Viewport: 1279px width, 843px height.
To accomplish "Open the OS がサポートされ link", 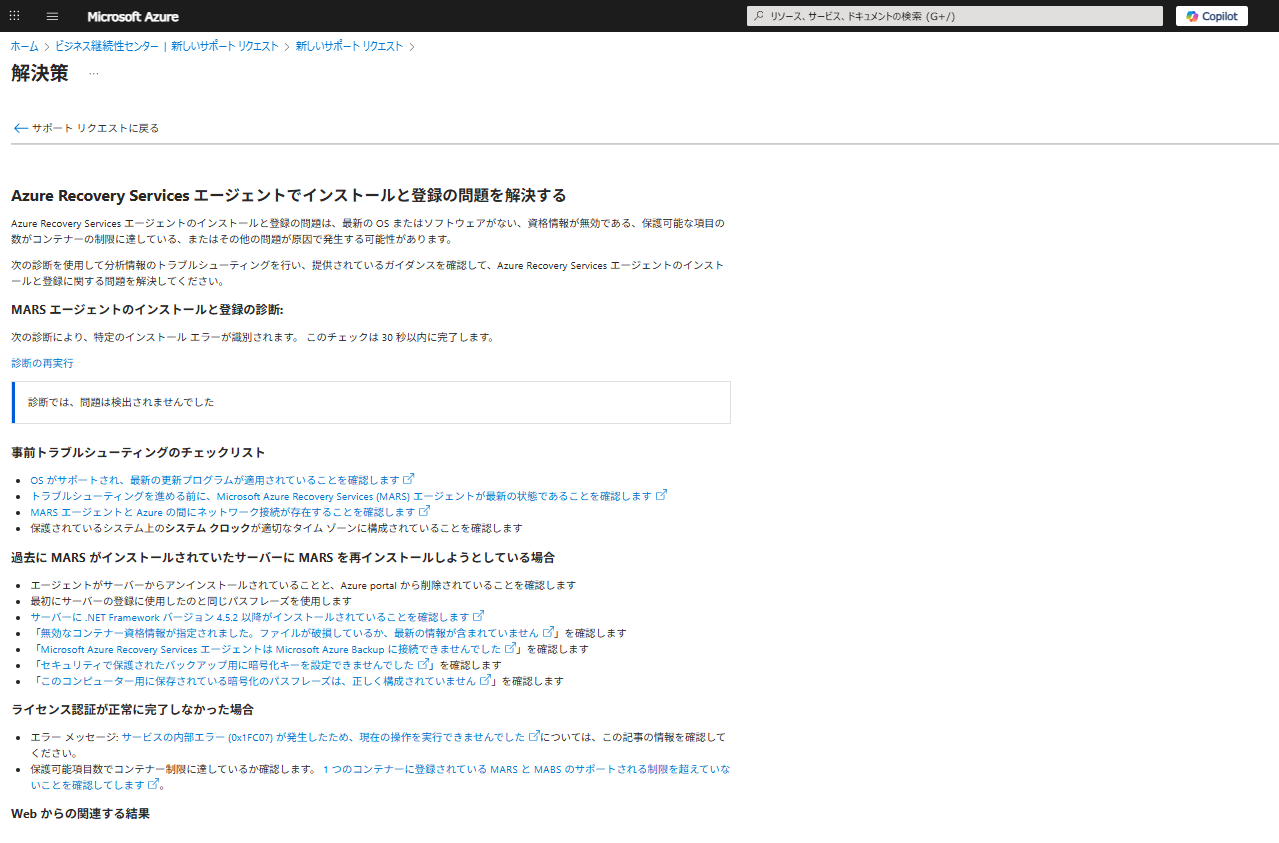I will 214,480.
